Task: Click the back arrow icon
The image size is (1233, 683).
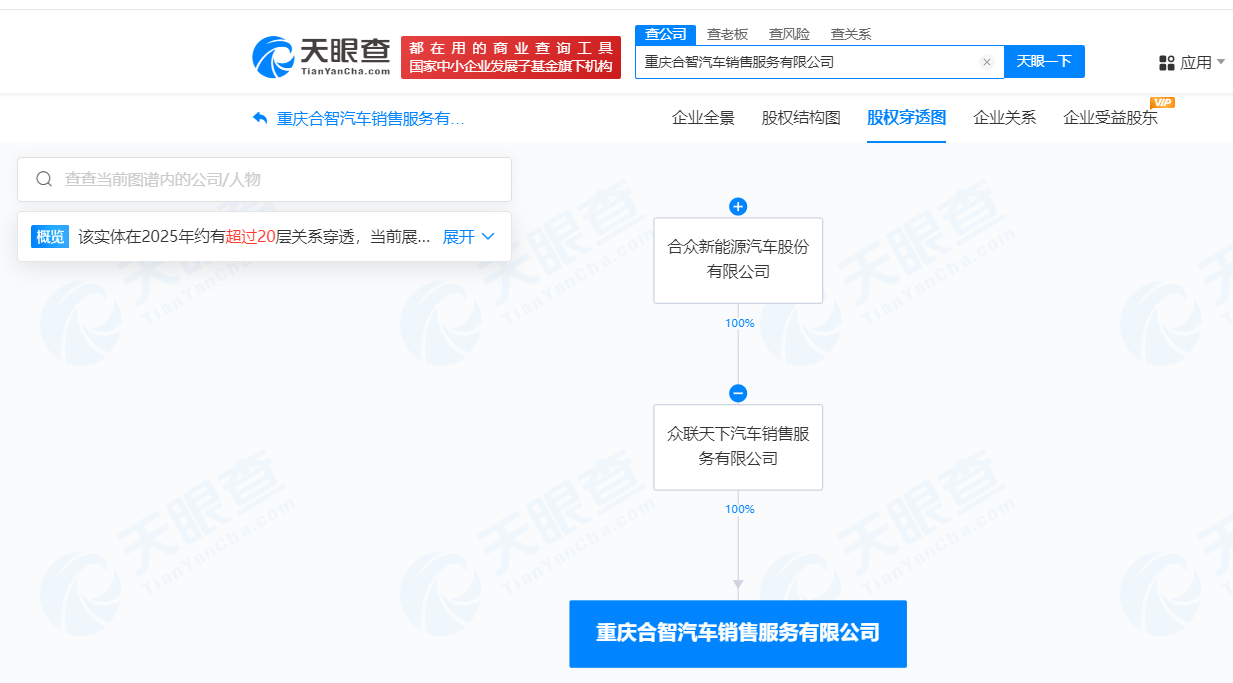Action: coord(260,118)
